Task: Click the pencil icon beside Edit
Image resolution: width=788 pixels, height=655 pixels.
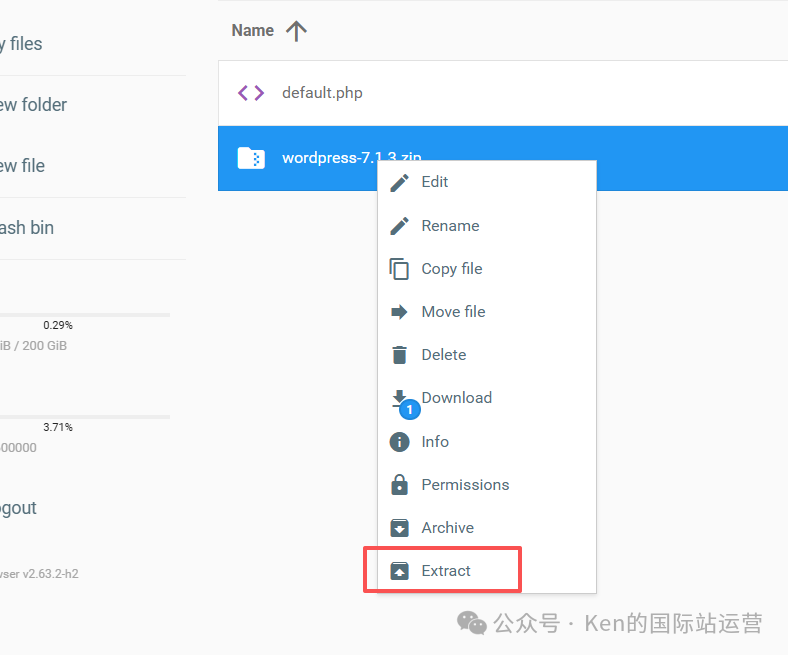Action: (x=400, y=183)
